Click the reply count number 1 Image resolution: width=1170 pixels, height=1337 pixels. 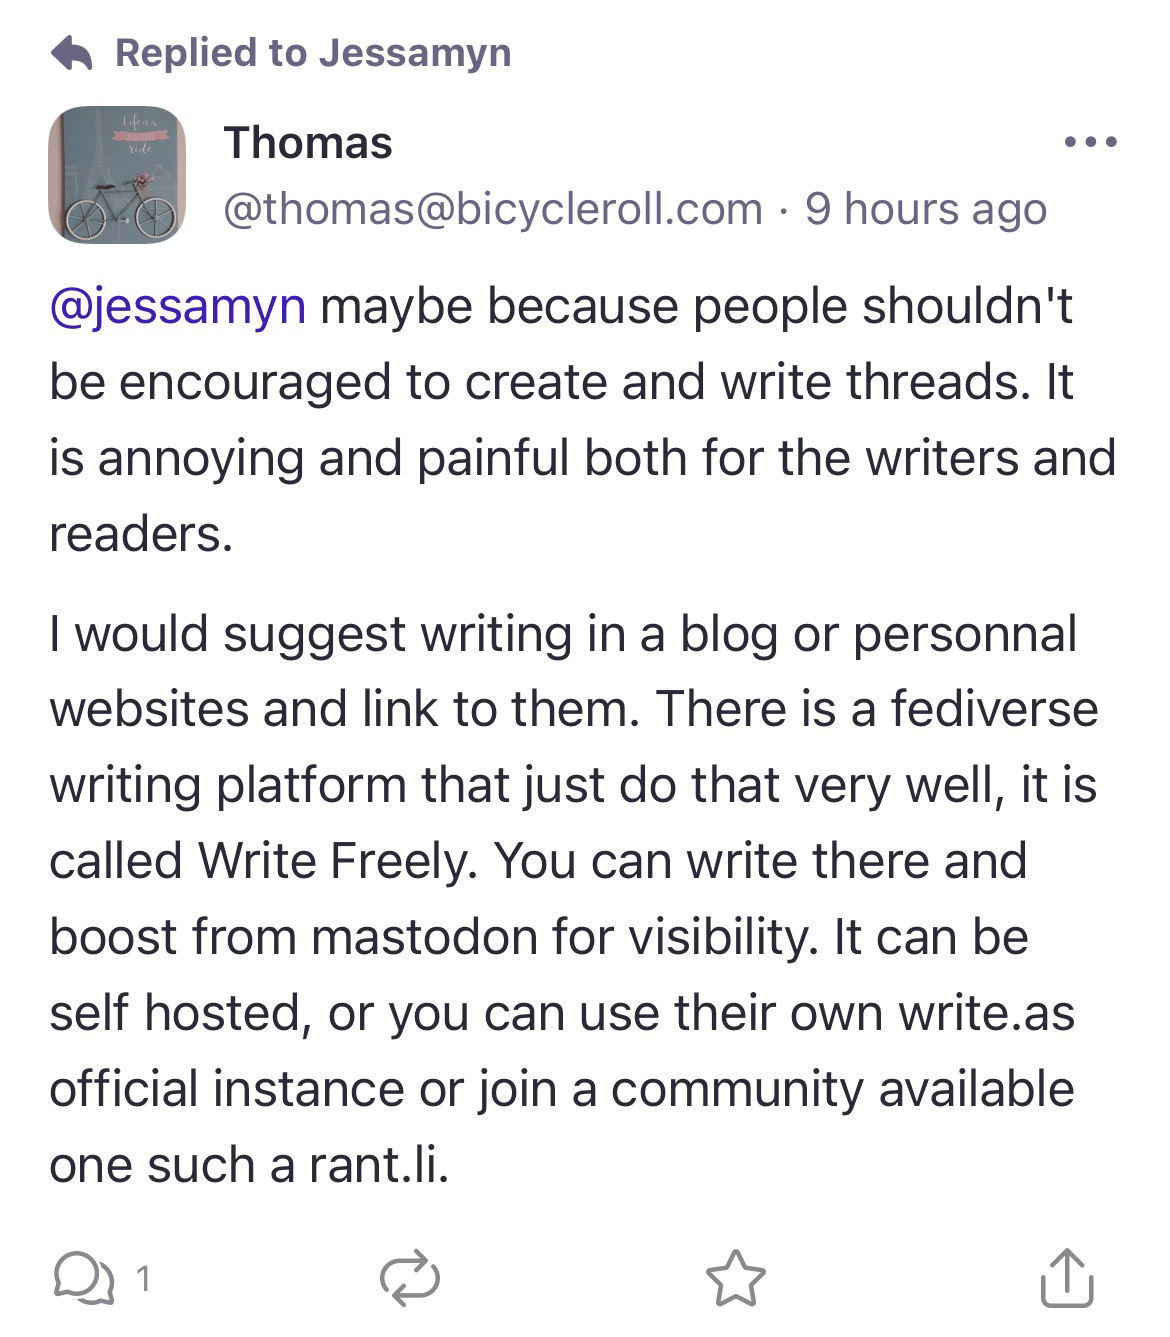pos(143,1279)
